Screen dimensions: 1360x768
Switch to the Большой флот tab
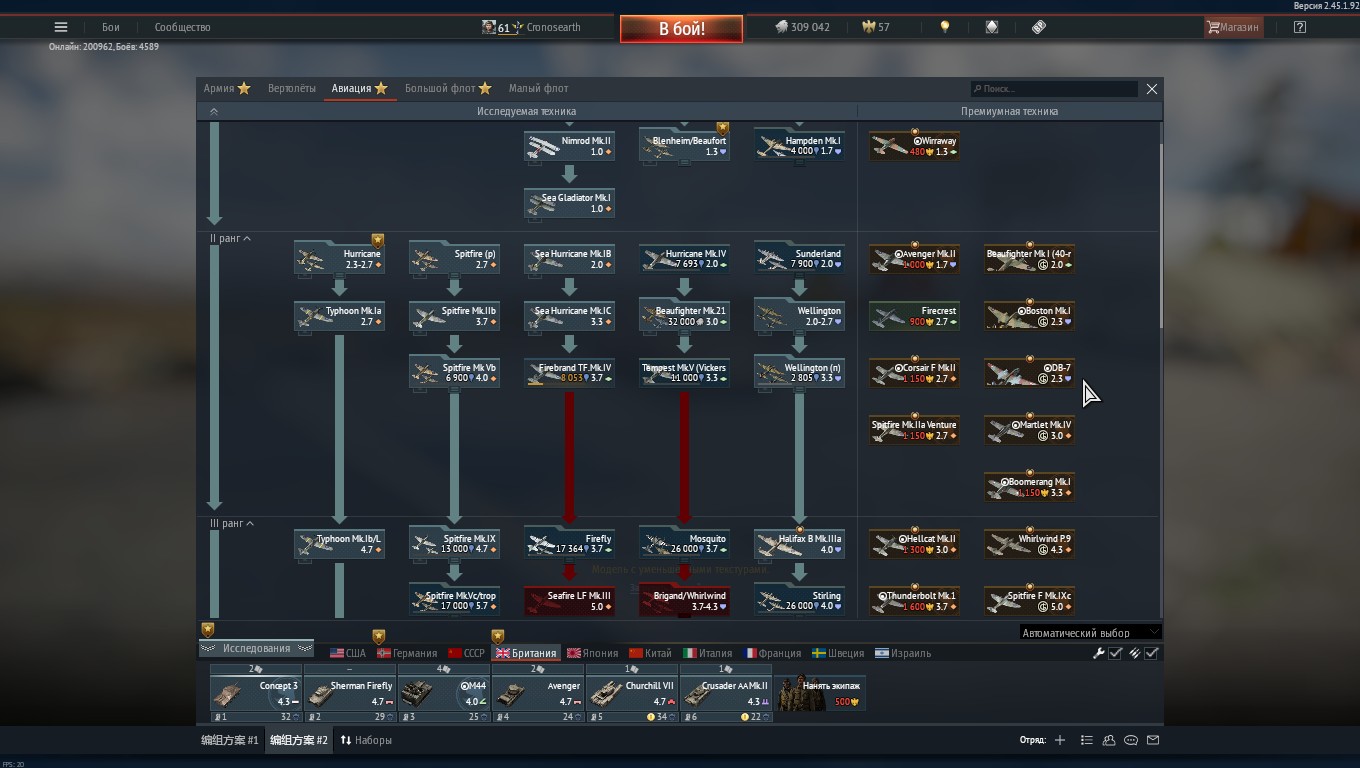[x=448, y=88]
